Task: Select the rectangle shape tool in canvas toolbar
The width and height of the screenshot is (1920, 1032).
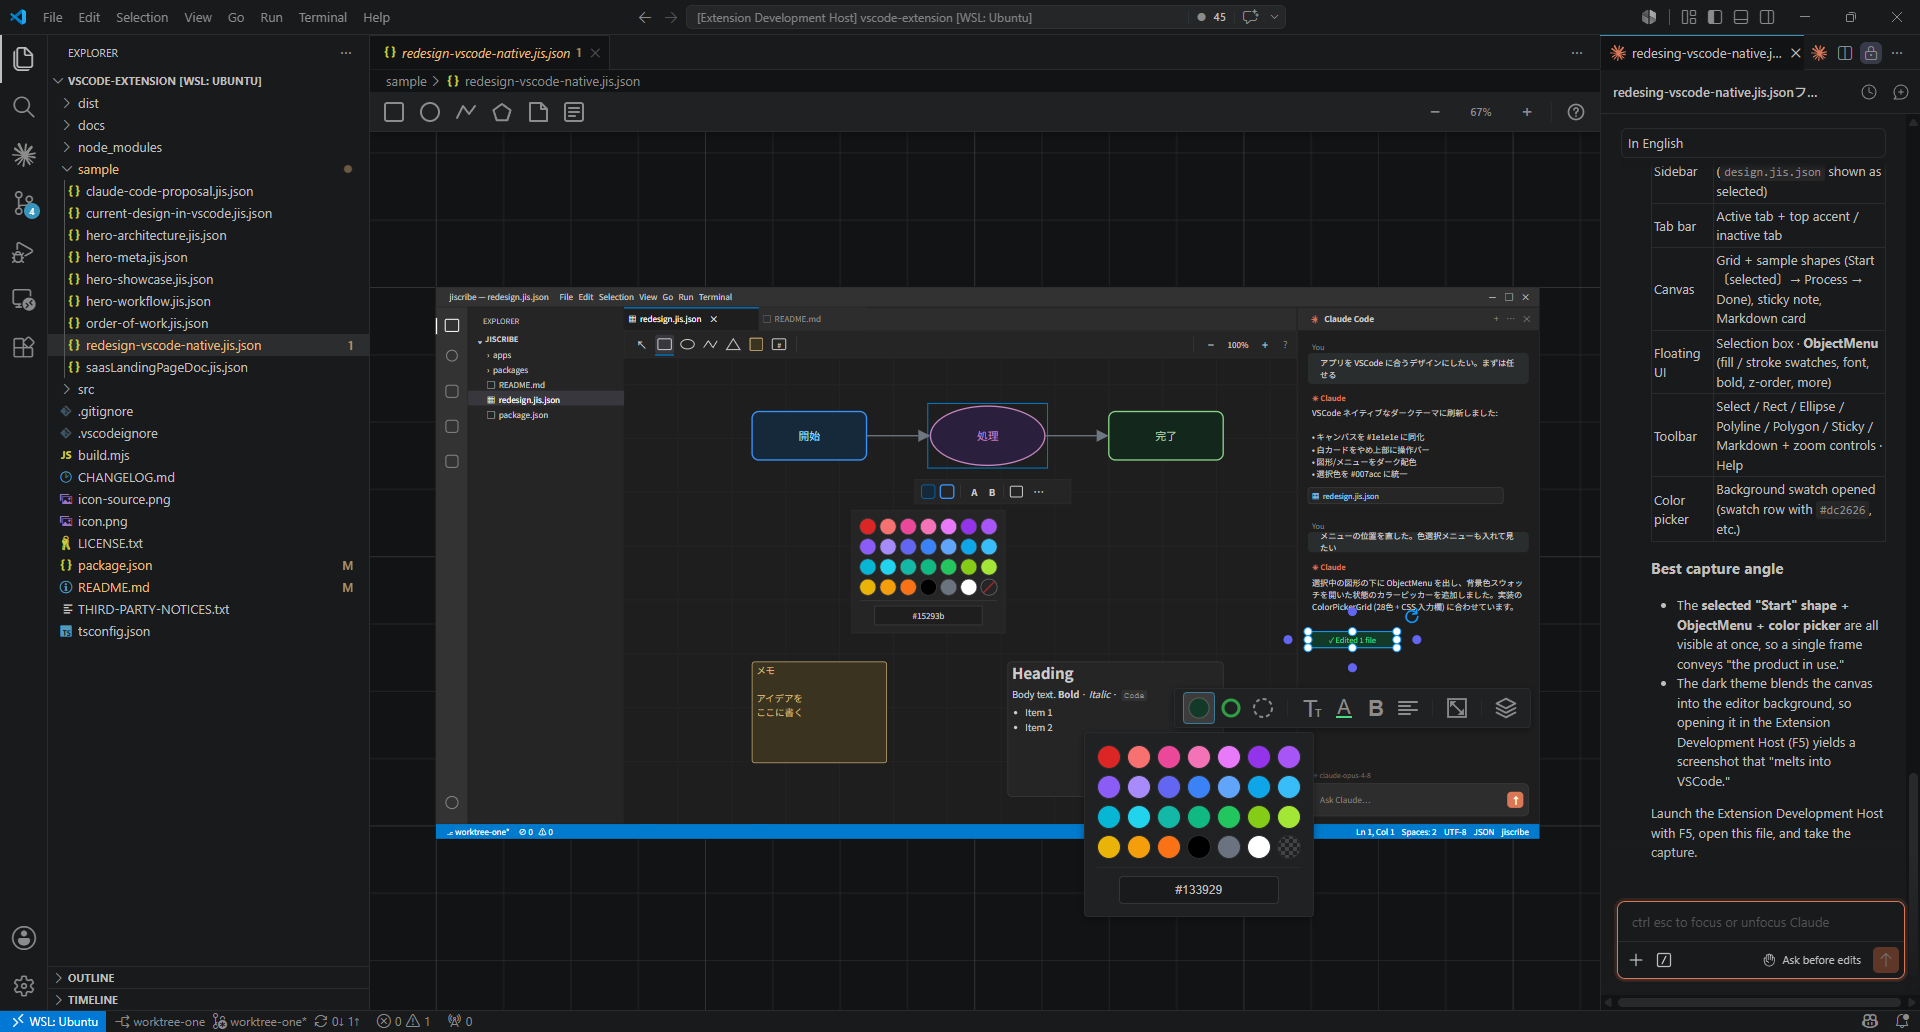Action: (x=394, y=112)
